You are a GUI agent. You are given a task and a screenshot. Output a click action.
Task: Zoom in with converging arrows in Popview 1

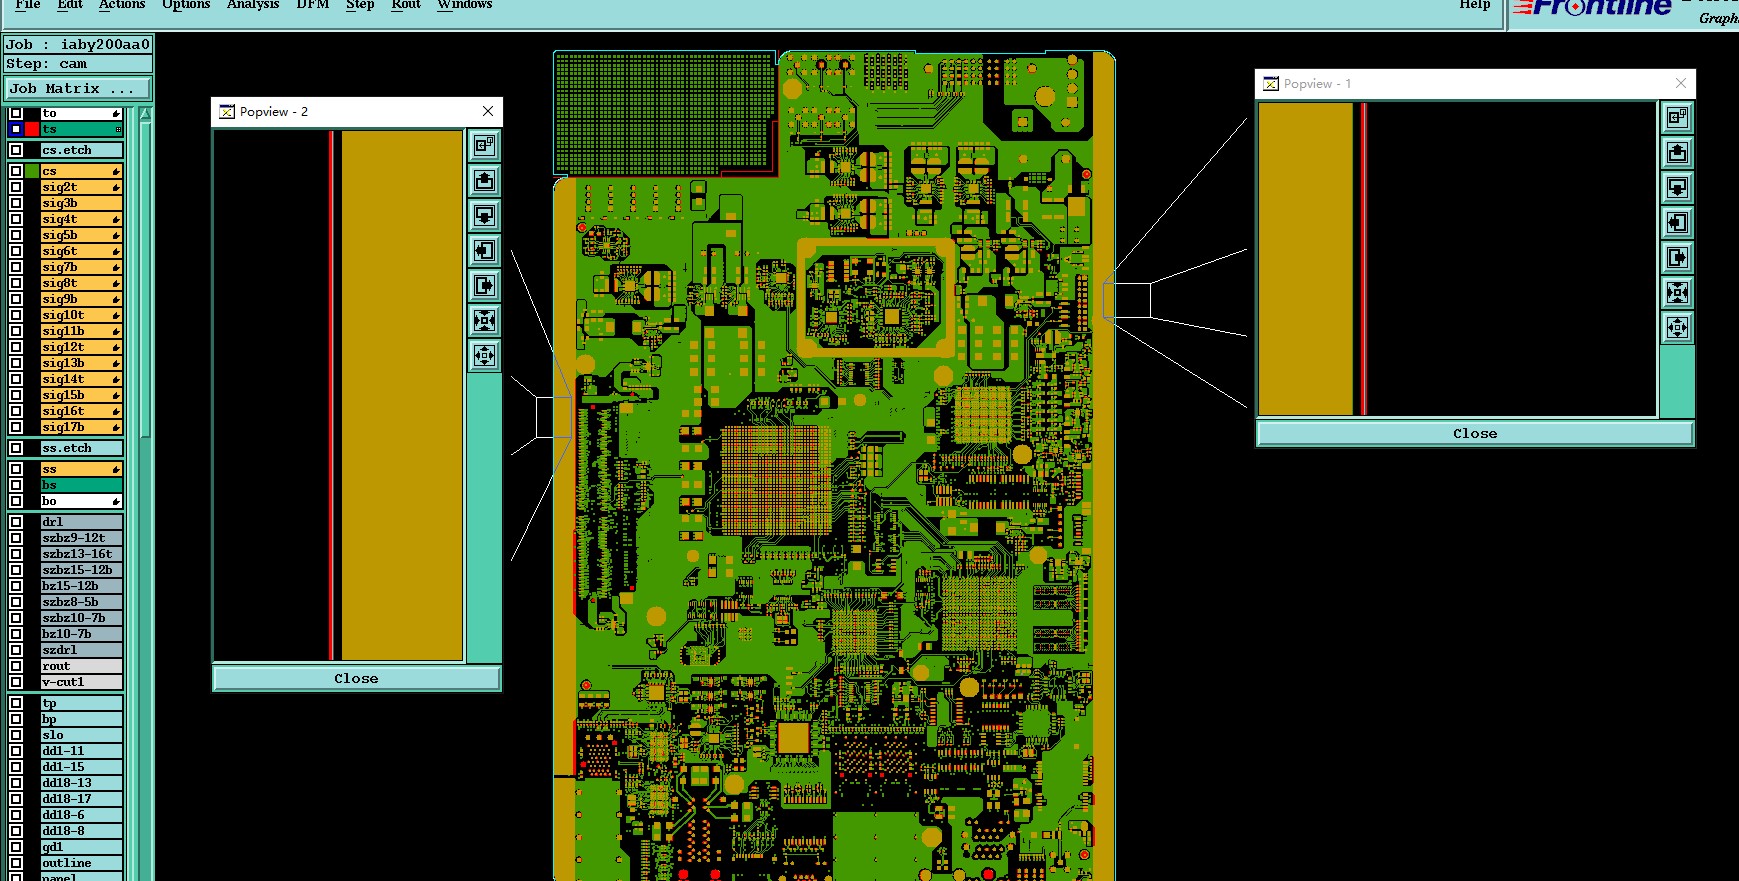pos(1677,292)
